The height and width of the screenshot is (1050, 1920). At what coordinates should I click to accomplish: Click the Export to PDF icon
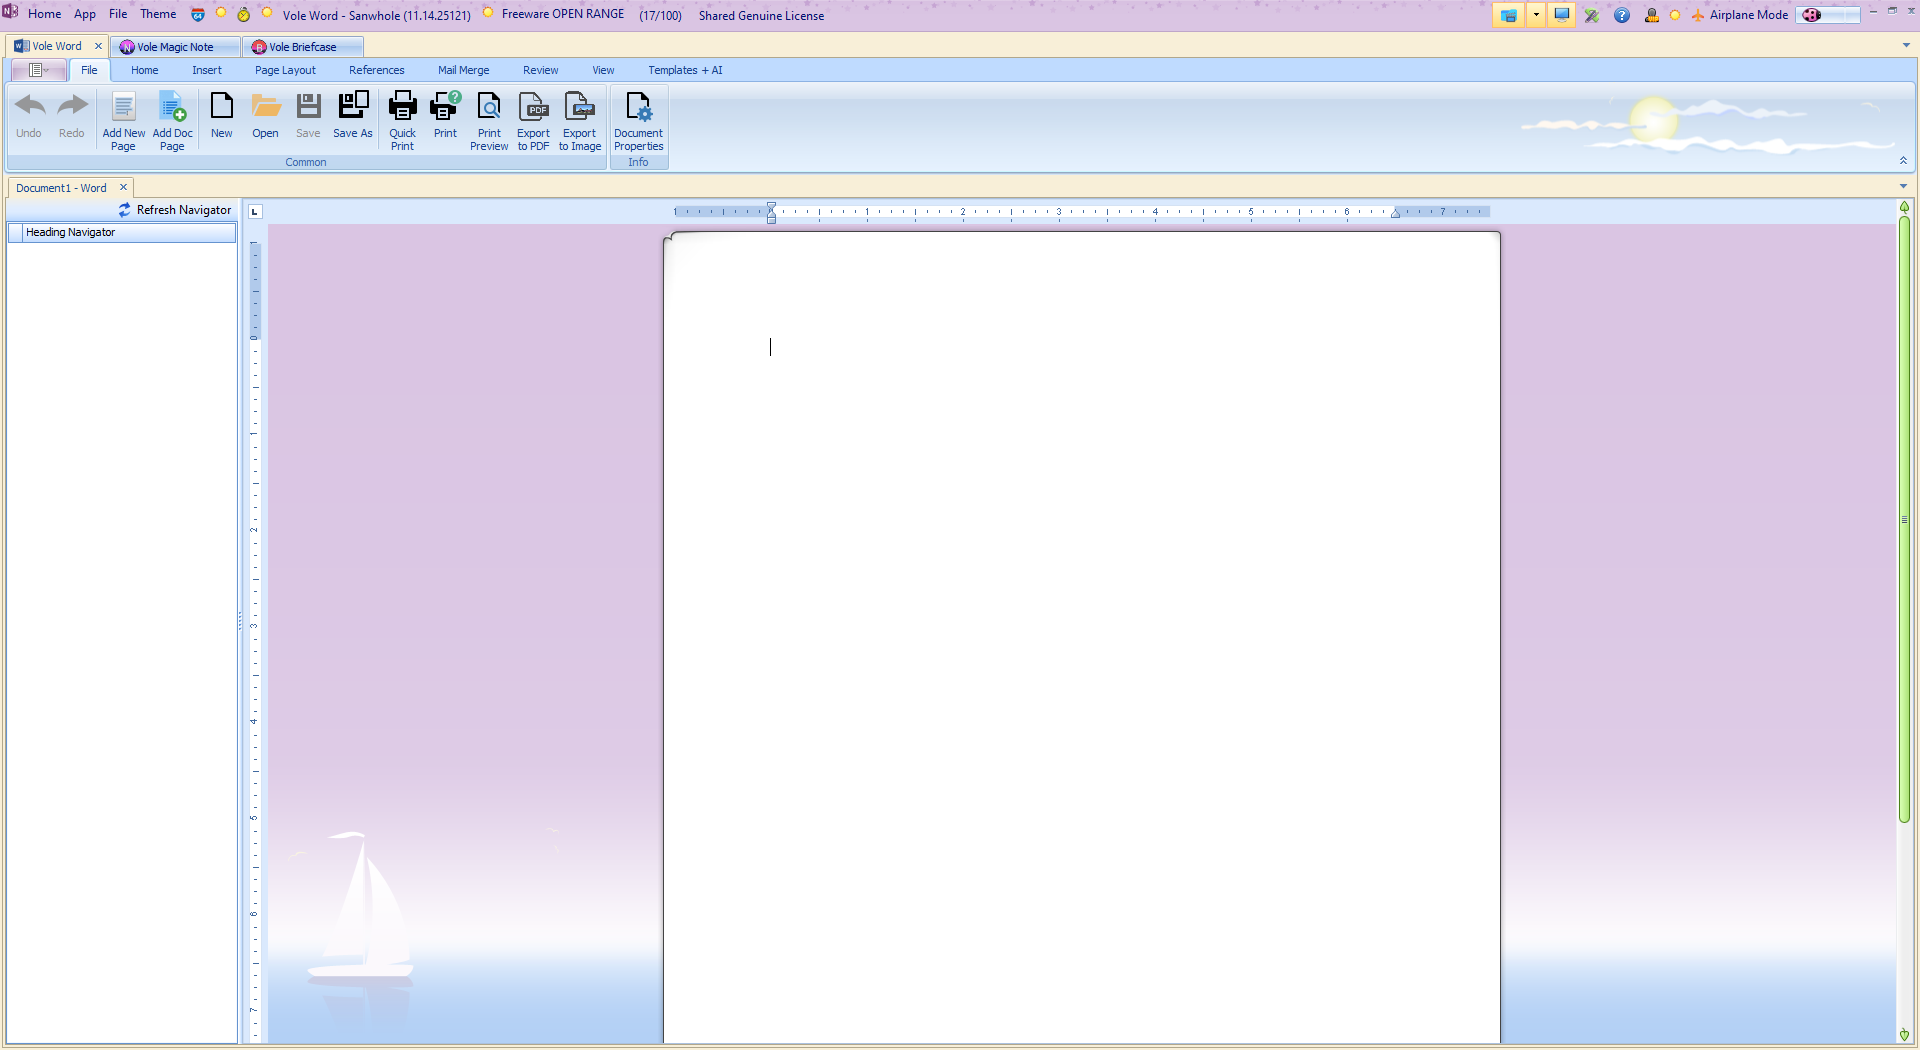[x=533, y=107]
